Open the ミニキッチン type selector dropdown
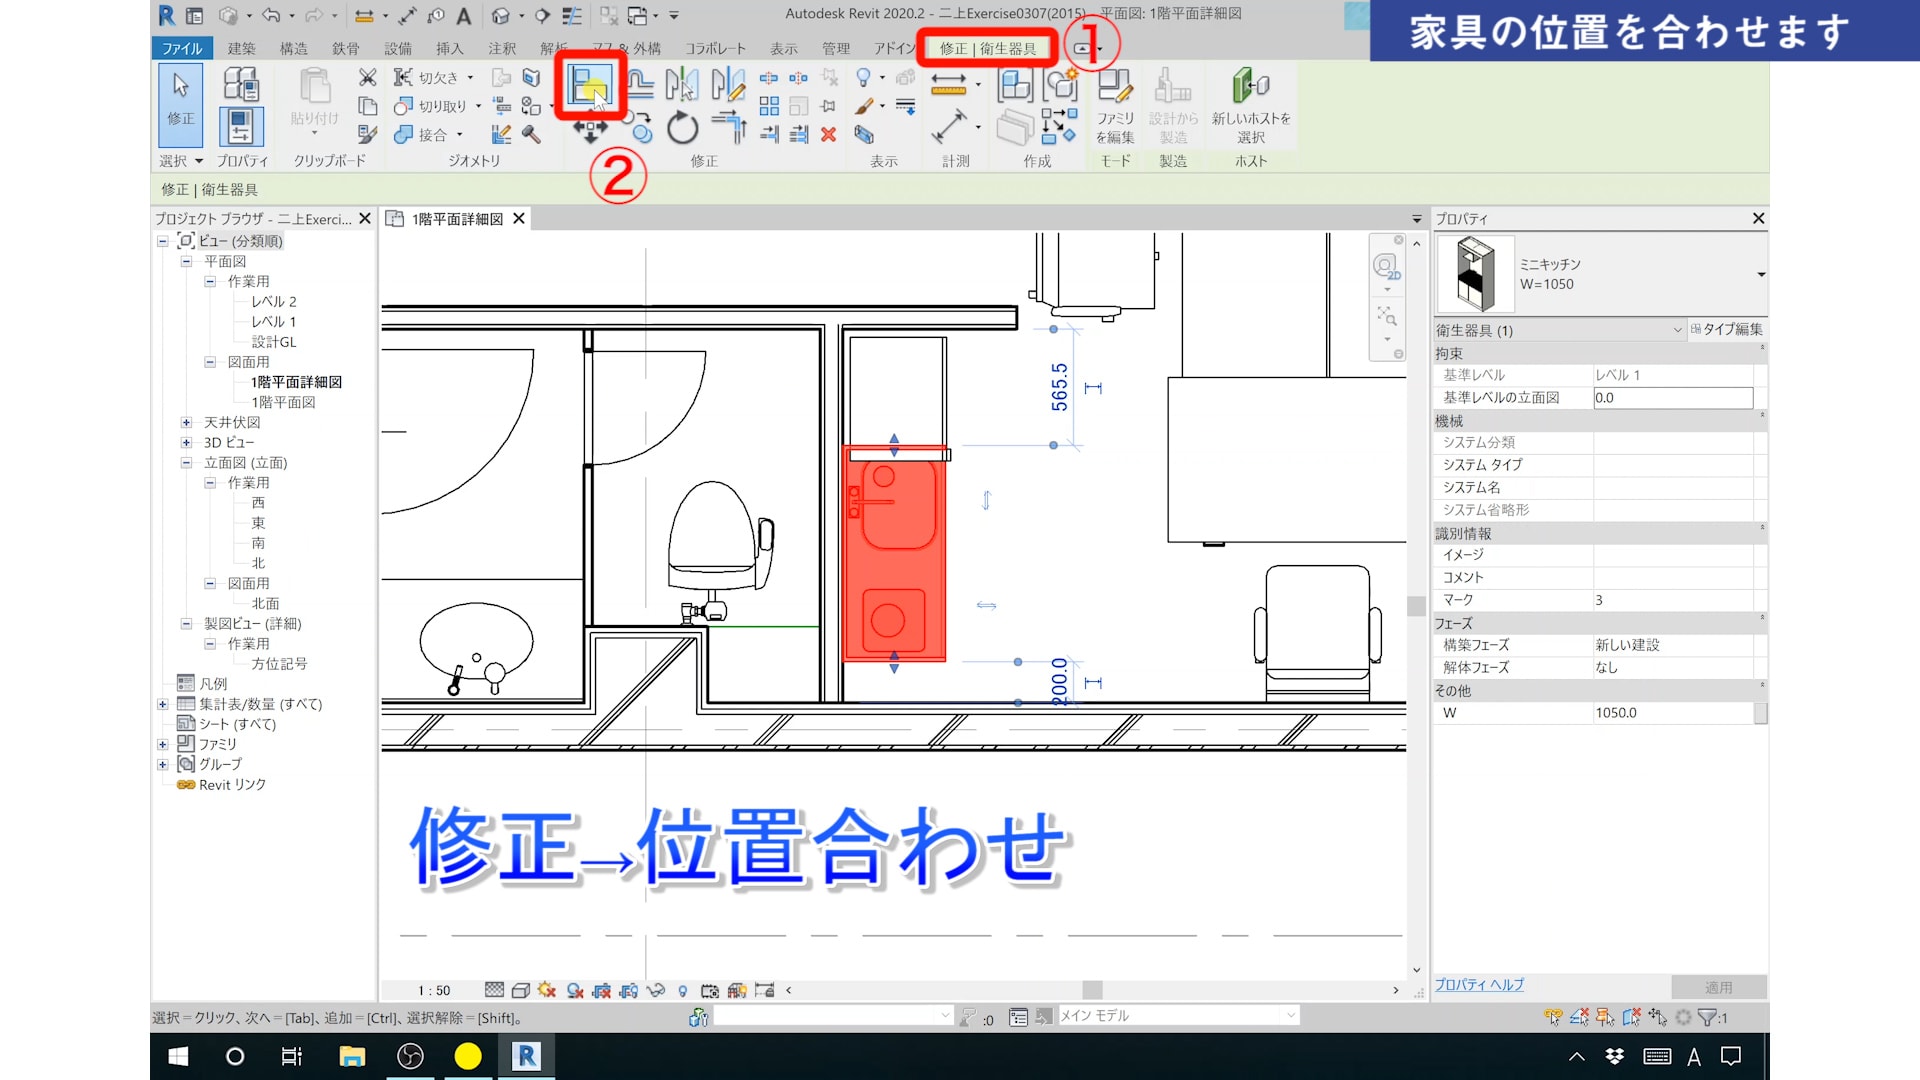Image resolution: width=1920 pixels, height=1080 pixels. click(x=1760, y=274)
